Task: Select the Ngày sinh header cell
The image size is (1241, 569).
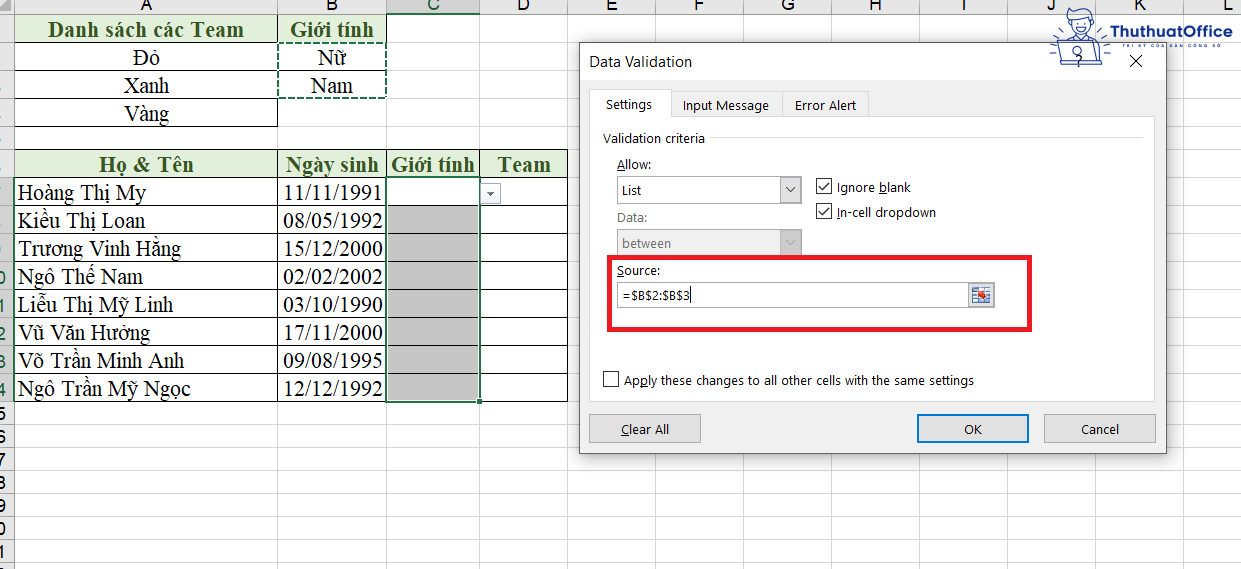Action: pyautogui.click(x=332, y=164)
